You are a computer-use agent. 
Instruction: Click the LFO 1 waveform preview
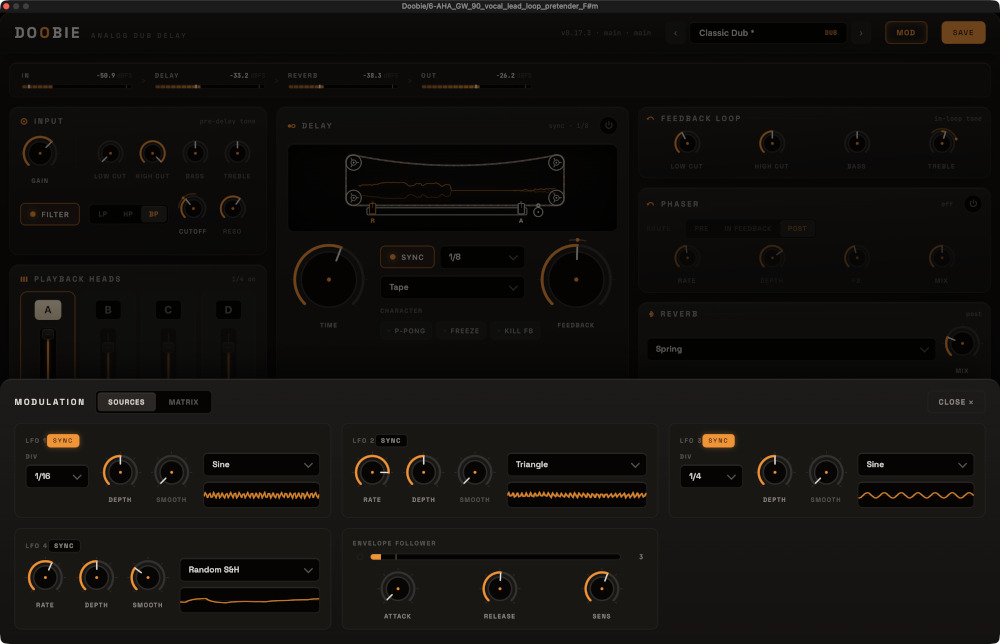261,495
